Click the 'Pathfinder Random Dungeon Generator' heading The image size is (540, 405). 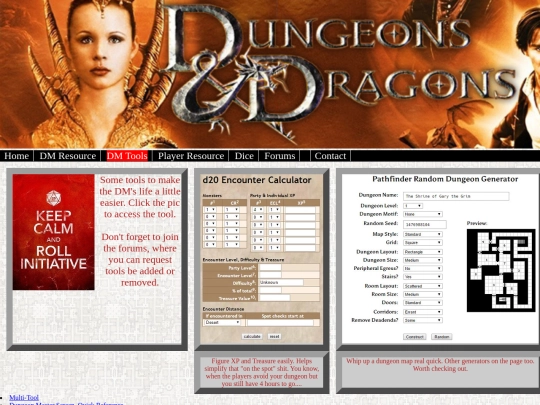point(445,179)
